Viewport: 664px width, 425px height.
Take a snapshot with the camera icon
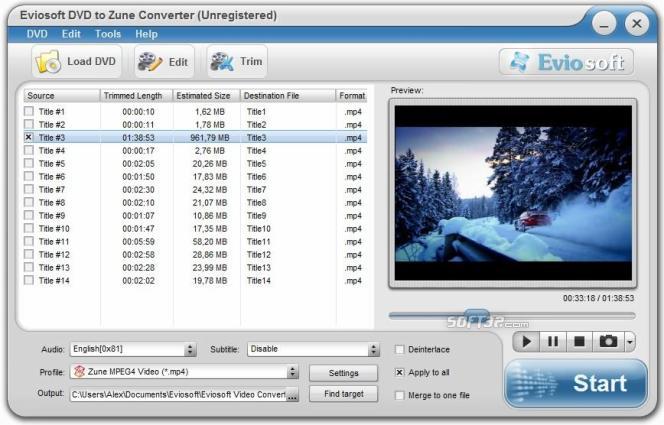pyautogui.click(x=608, y=342)
